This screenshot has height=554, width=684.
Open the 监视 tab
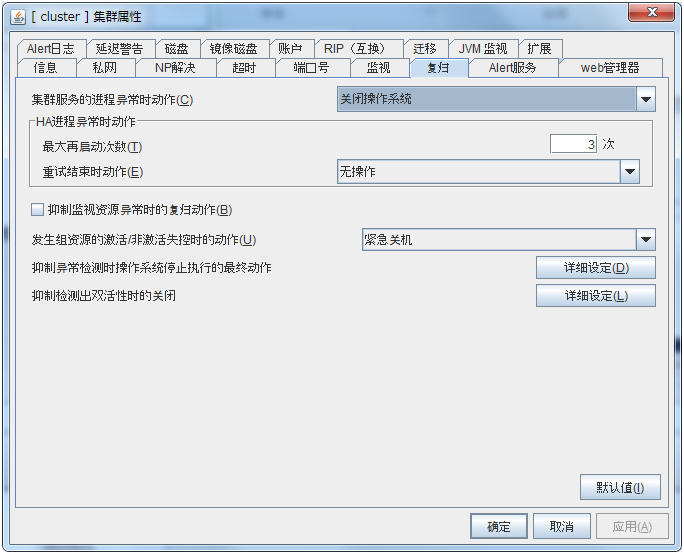(379, 68)
